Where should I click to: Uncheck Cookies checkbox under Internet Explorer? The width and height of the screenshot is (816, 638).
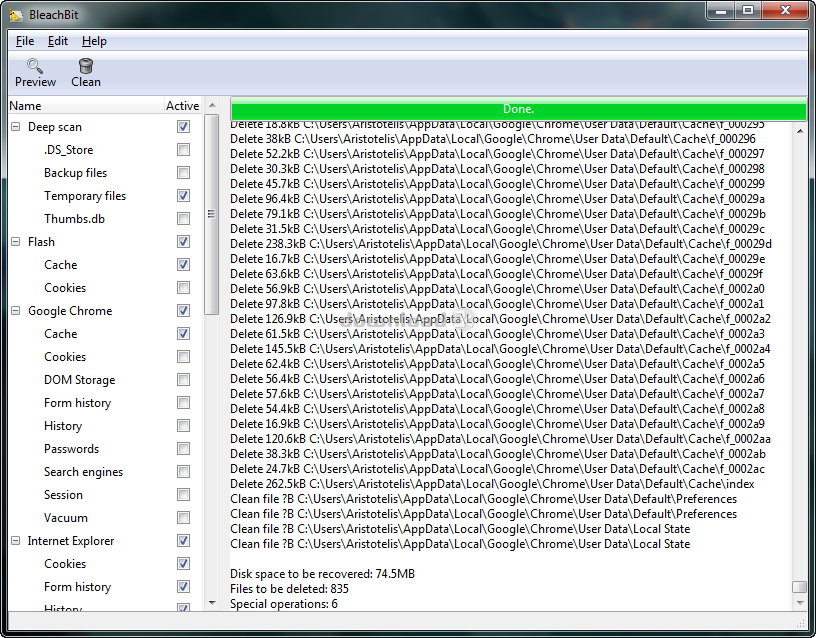183,564
